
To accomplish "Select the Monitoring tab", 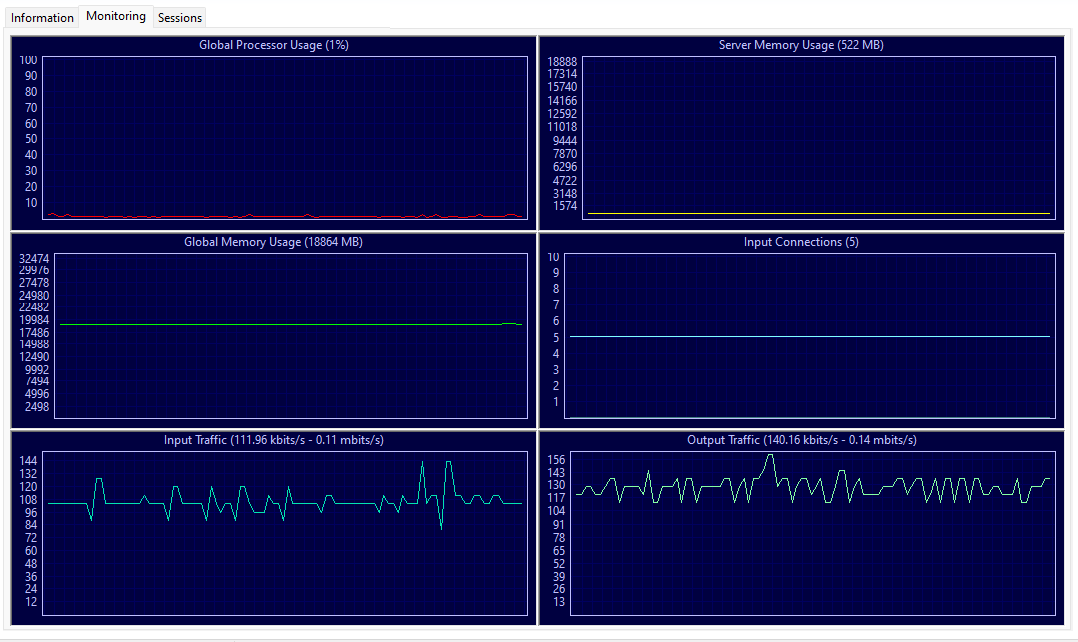I will (x=115, y=15).
